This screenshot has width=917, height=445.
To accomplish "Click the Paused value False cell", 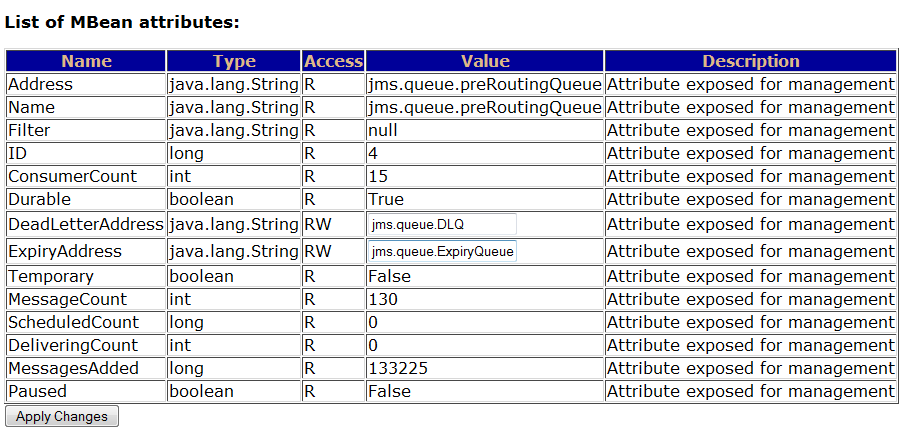I will point(485,391).
